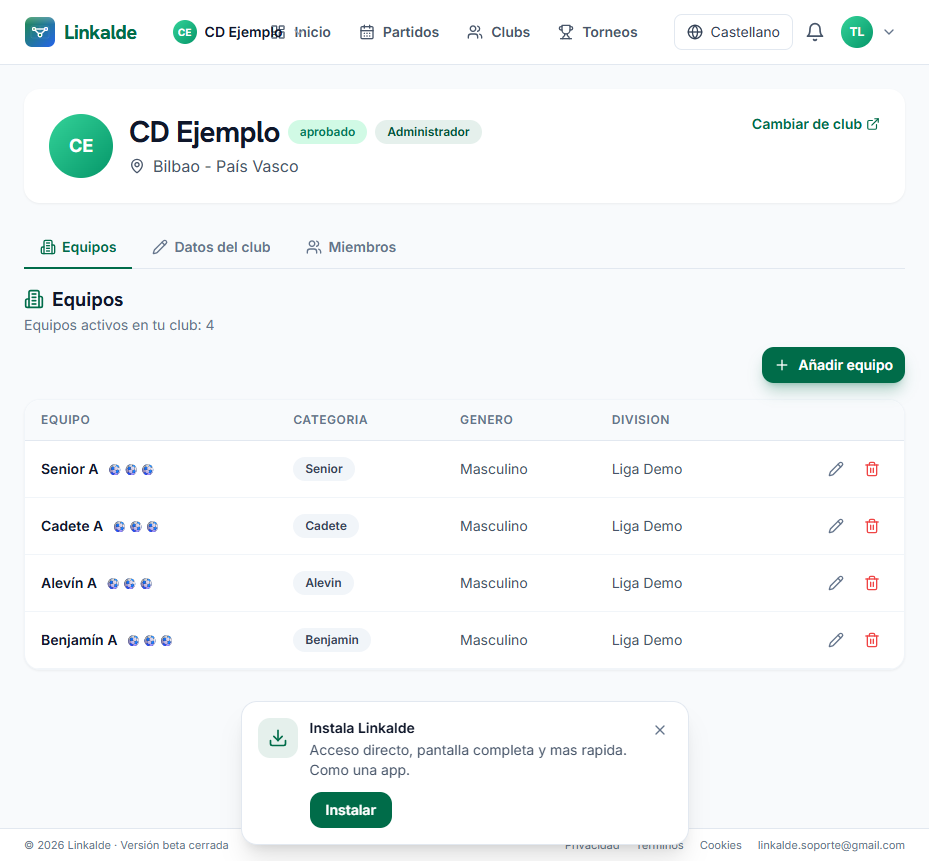Open the CD Ejemplo club switcher in navbar
The image size is (929, 861).
pyautogui.click(x=228, y=32)
